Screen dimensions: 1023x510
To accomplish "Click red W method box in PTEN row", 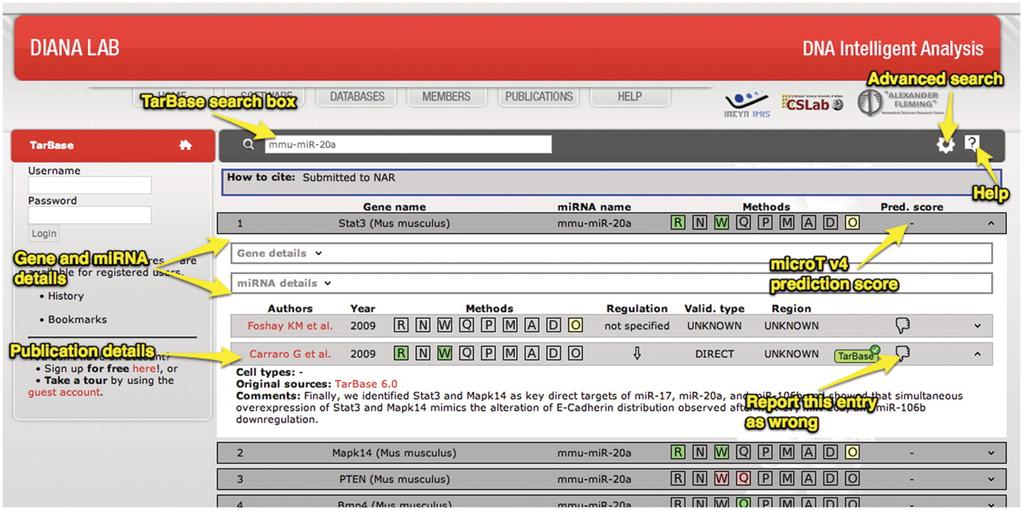I will [721, 479].
